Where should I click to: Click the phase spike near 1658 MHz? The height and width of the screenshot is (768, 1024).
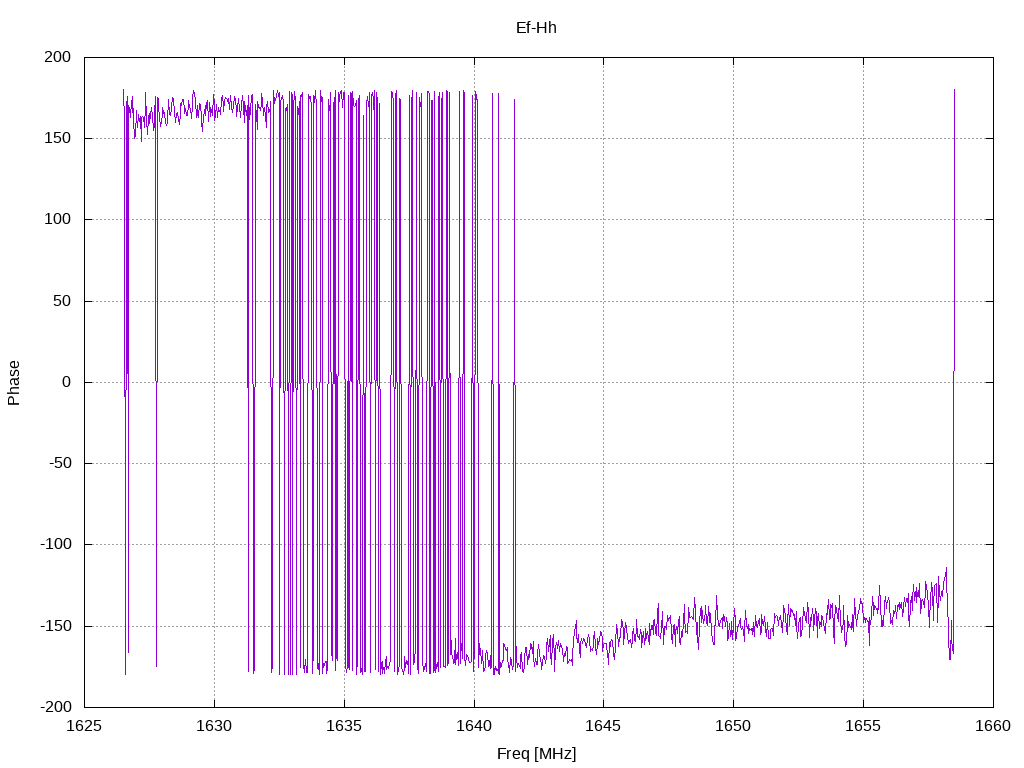(x=953, y=372)
